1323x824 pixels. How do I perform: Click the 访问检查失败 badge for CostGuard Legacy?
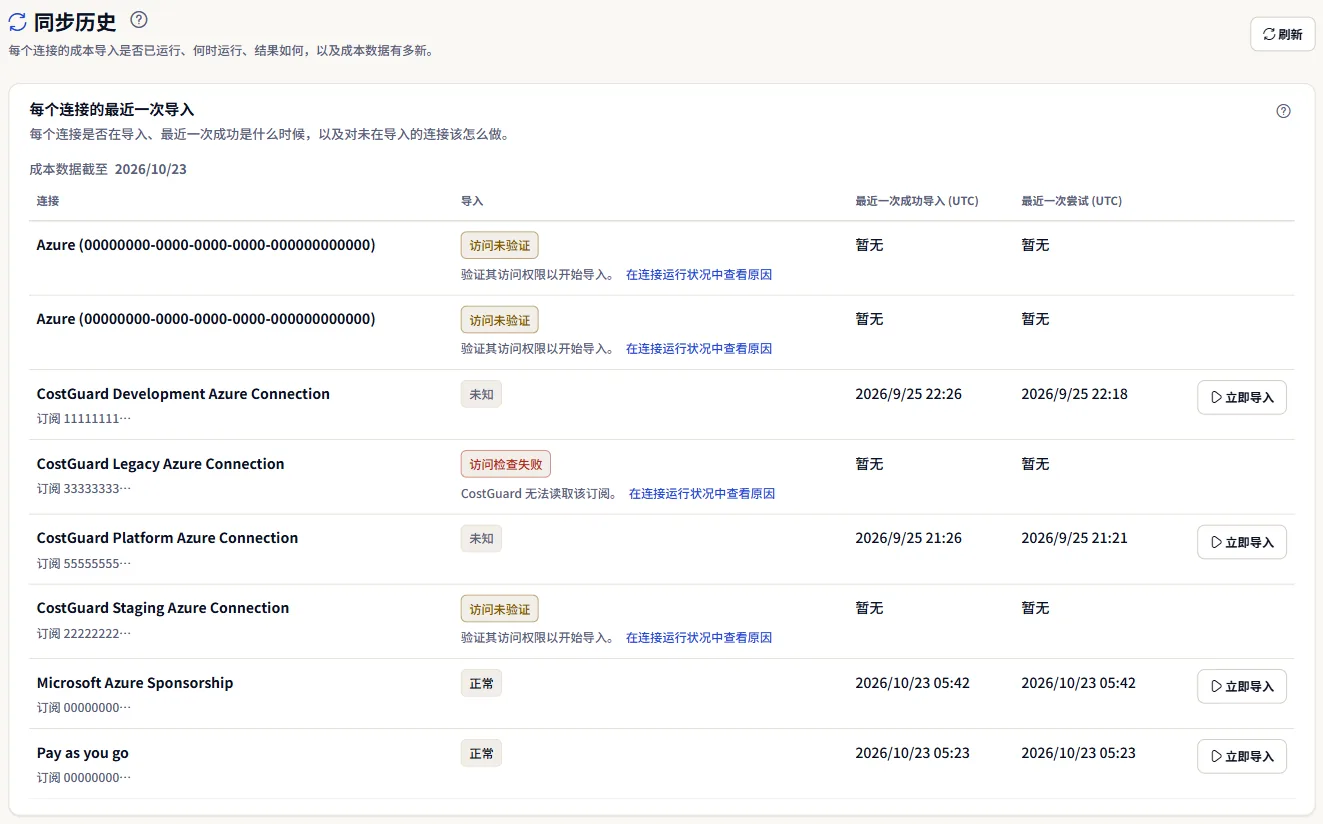(506, 464)
